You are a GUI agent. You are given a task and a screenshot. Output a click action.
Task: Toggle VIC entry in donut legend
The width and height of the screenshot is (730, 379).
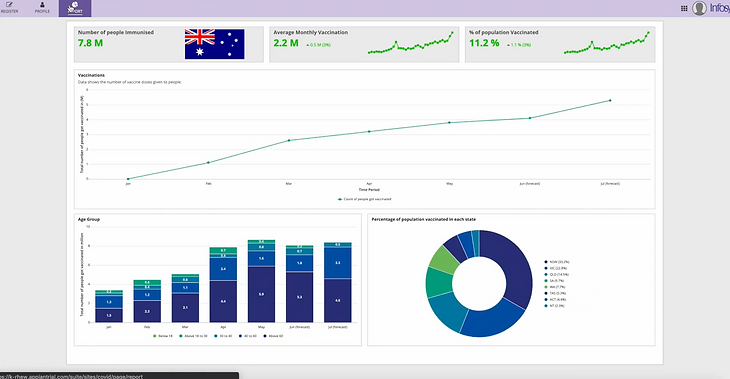click(555, 268)
